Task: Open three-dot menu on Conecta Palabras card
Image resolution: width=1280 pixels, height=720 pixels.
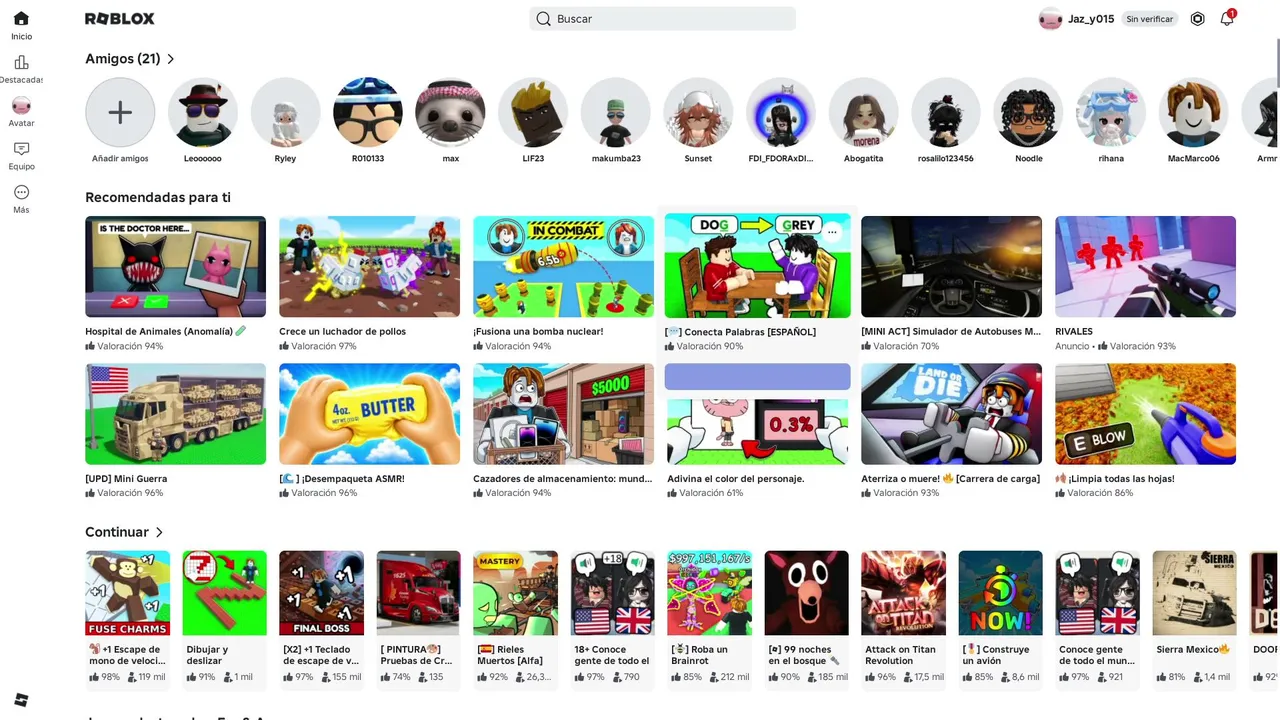Action: click(832, 231)
